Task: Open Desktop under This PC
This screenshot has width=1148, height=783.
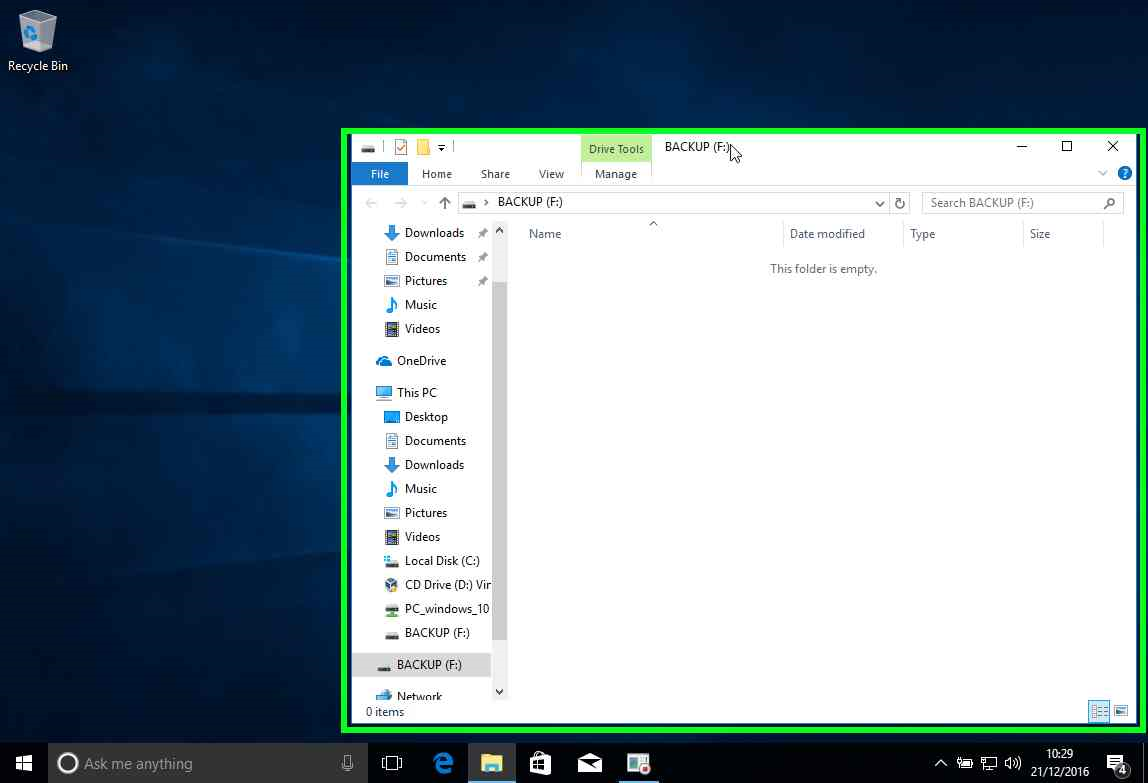Action: pos(425,417)
